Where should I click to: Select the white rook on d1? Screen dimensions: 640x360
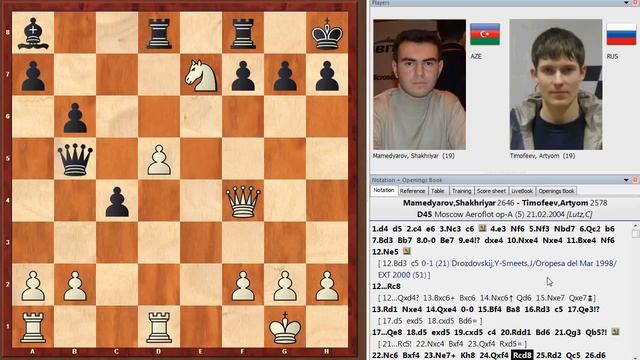[x=159, y=327]
